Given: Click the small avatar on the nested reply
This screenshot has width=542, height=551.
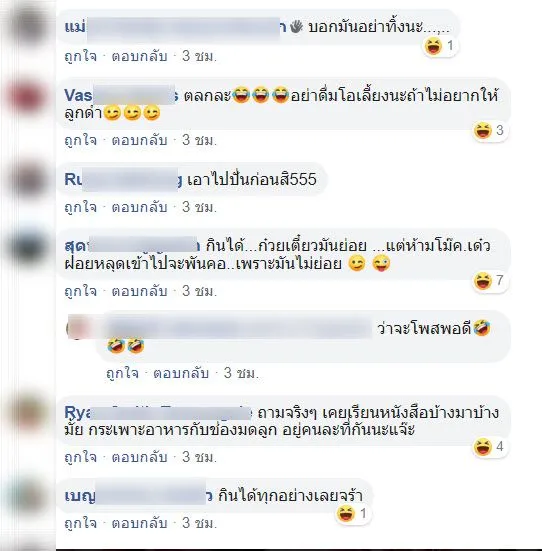Looking at the screenshot, I should (x=78, y=328).
